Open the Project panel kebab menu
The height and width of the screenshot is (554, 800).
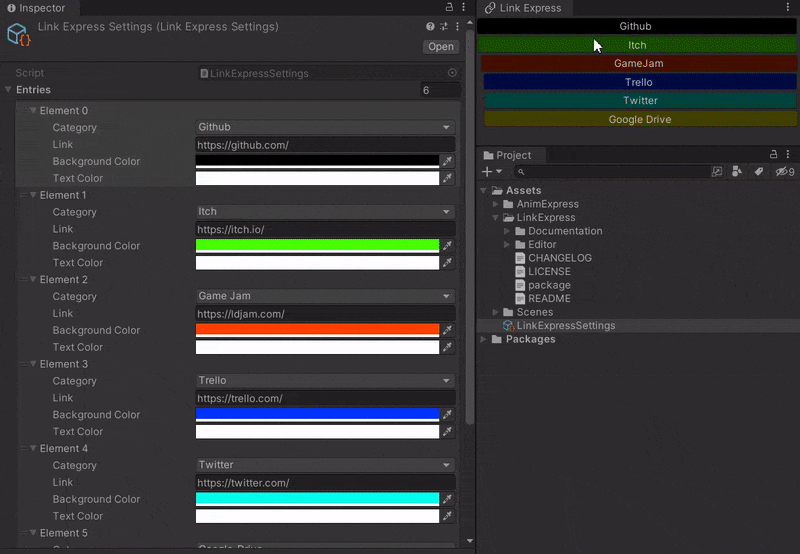coord(788,154)
